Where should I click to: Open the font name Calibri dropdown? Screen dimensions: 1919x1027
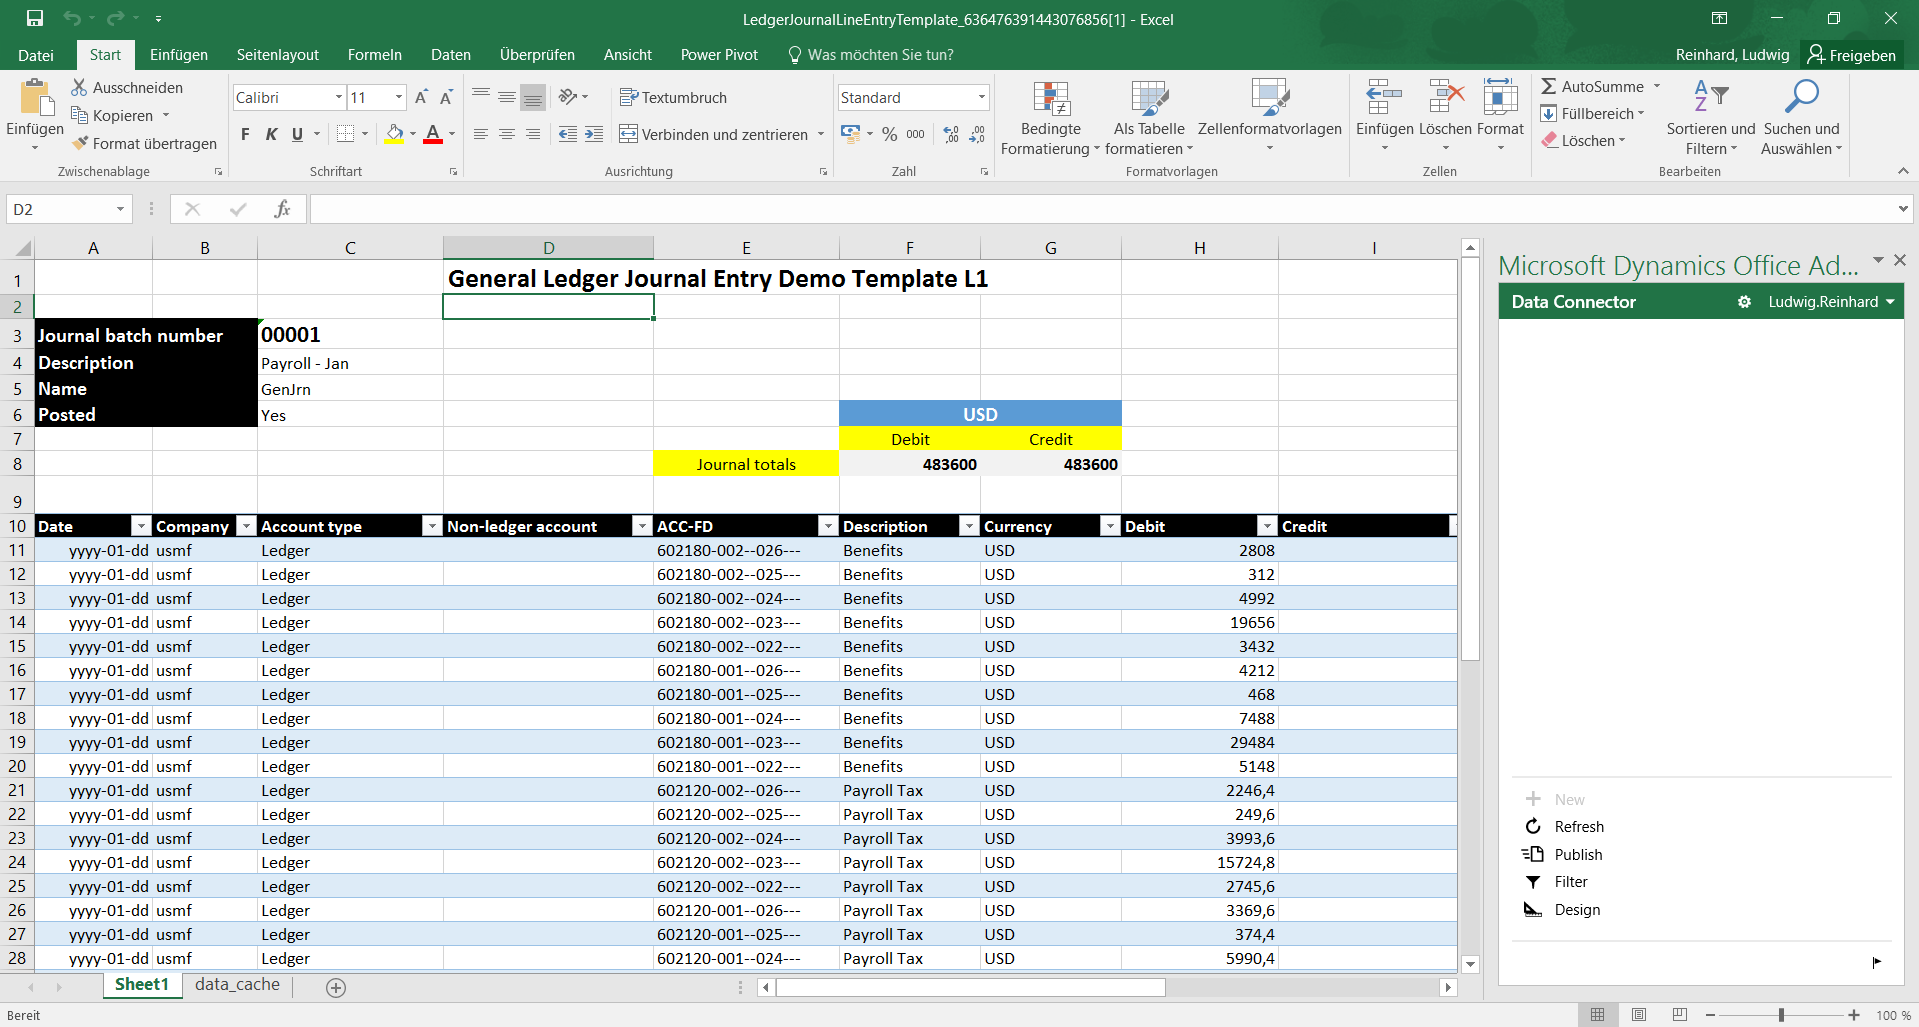[x=339, y=97]
